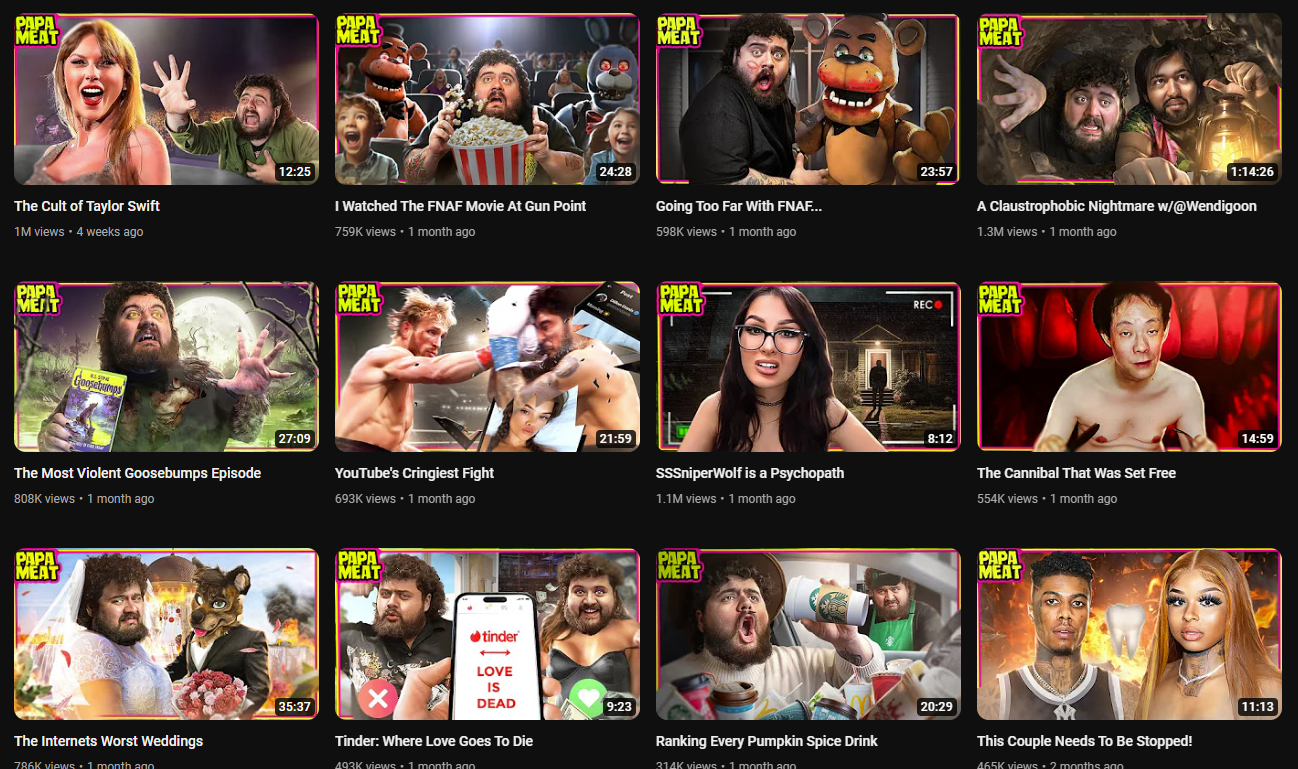Click I Watched The FNAF Movie title

point(460,206)
